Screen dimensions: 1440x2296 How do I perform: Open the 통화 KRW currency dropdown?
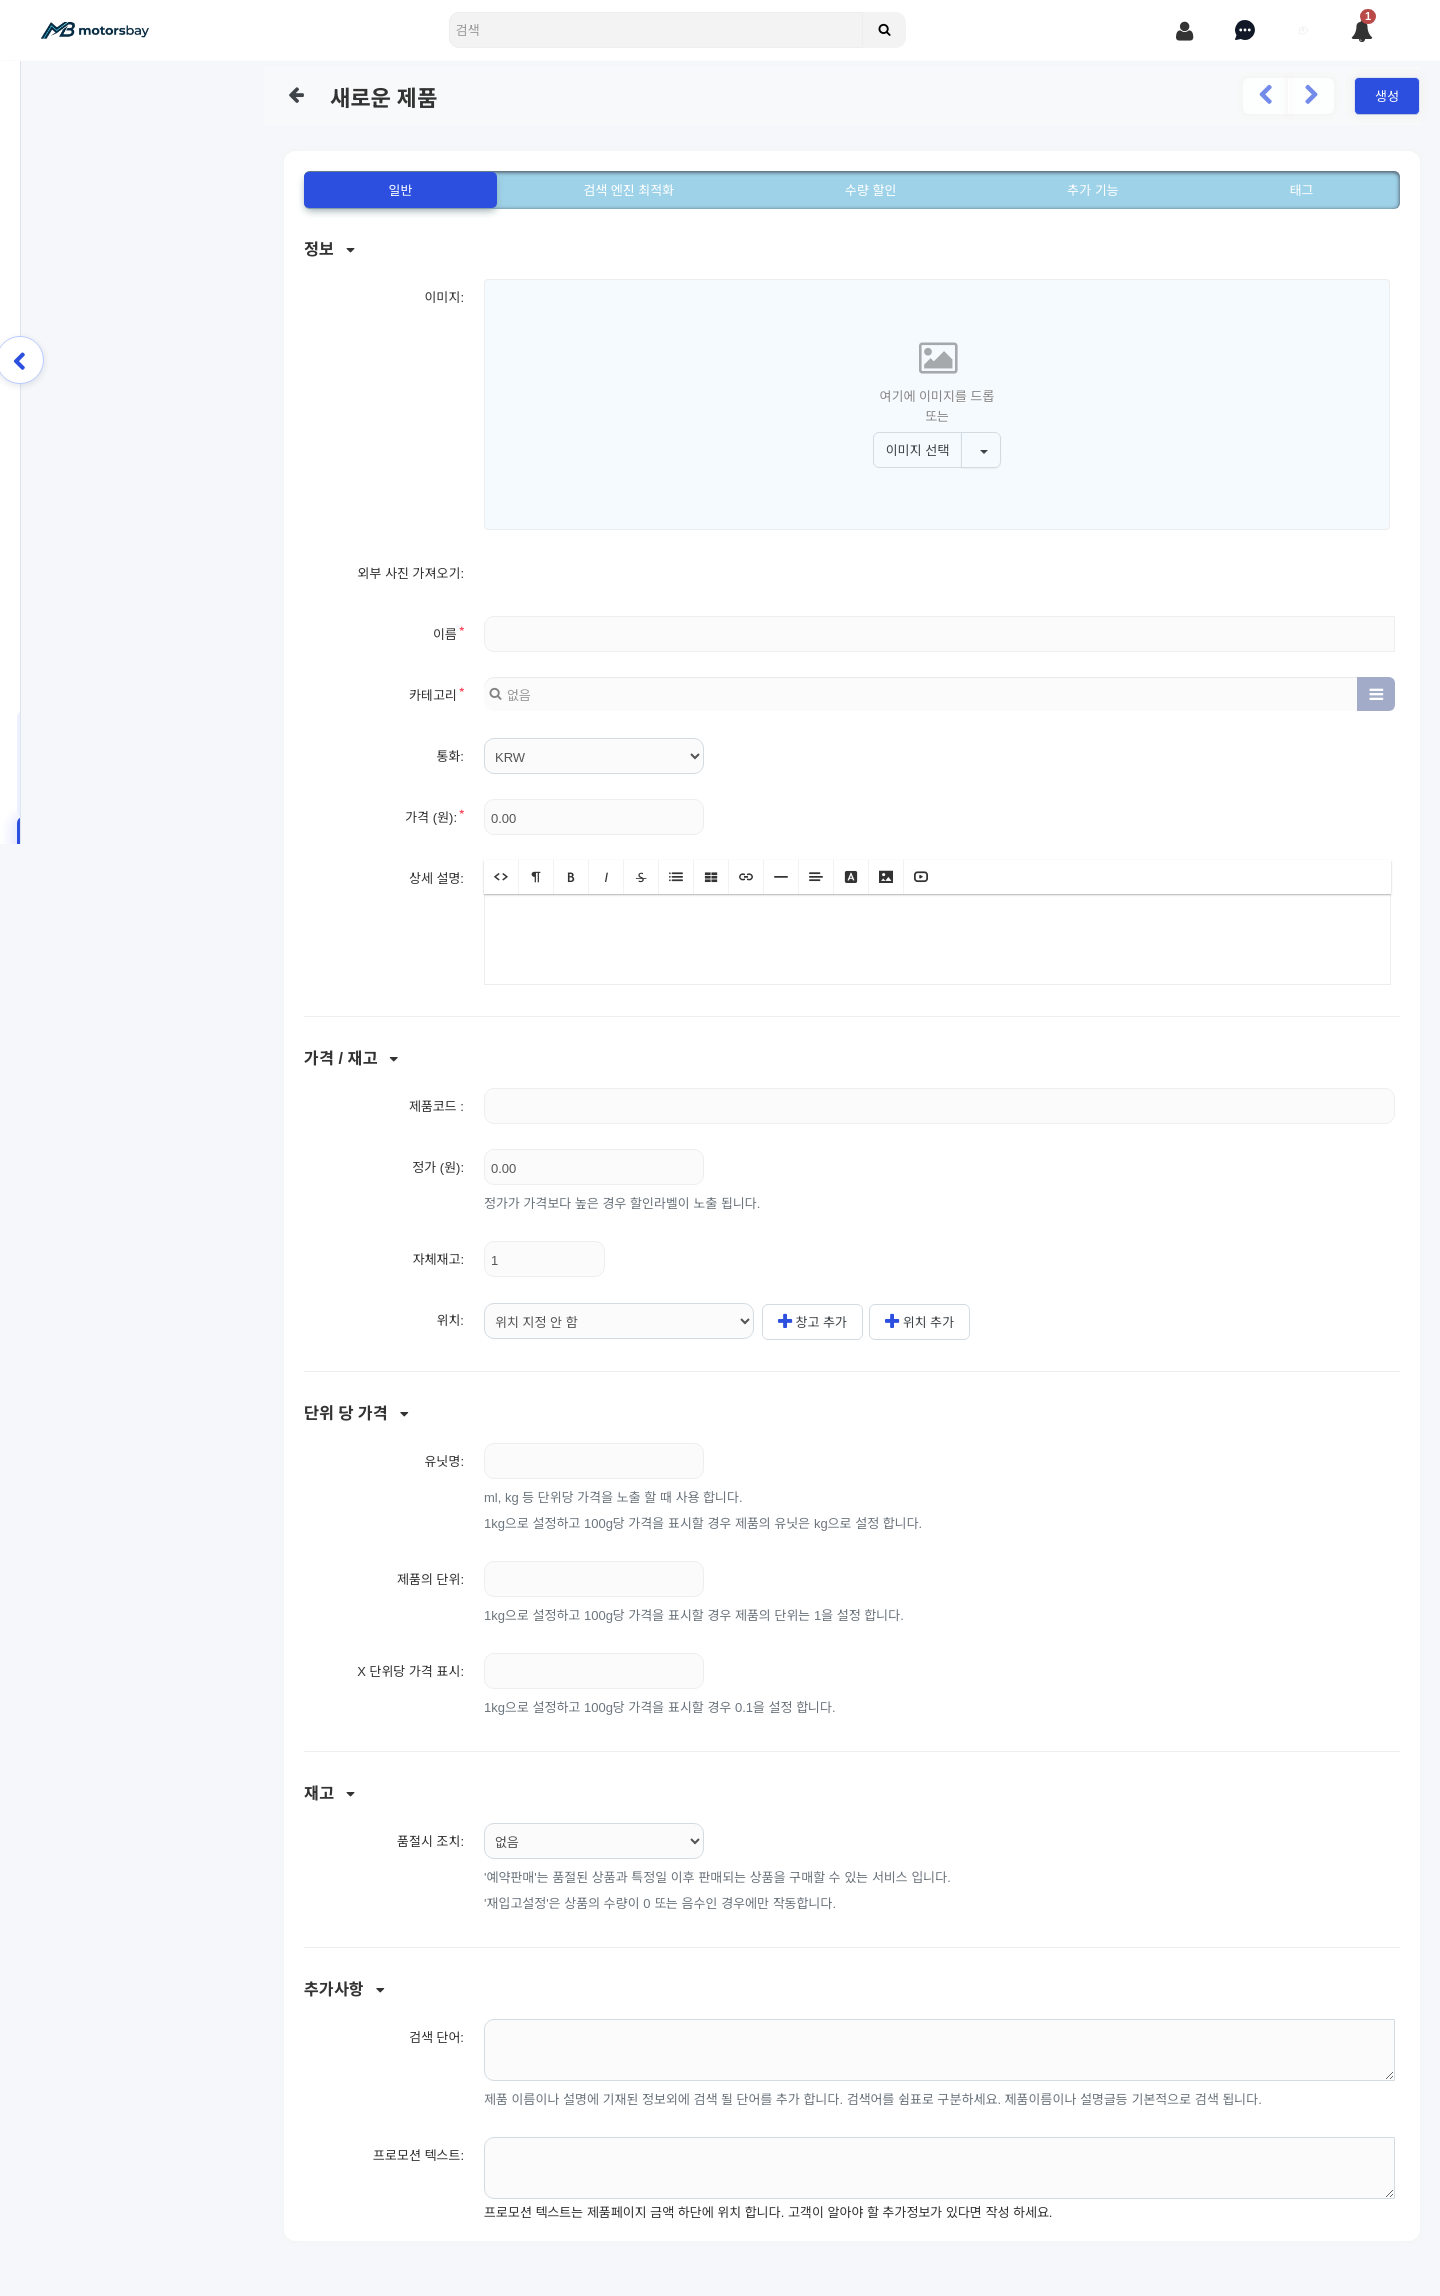[594, 756]
